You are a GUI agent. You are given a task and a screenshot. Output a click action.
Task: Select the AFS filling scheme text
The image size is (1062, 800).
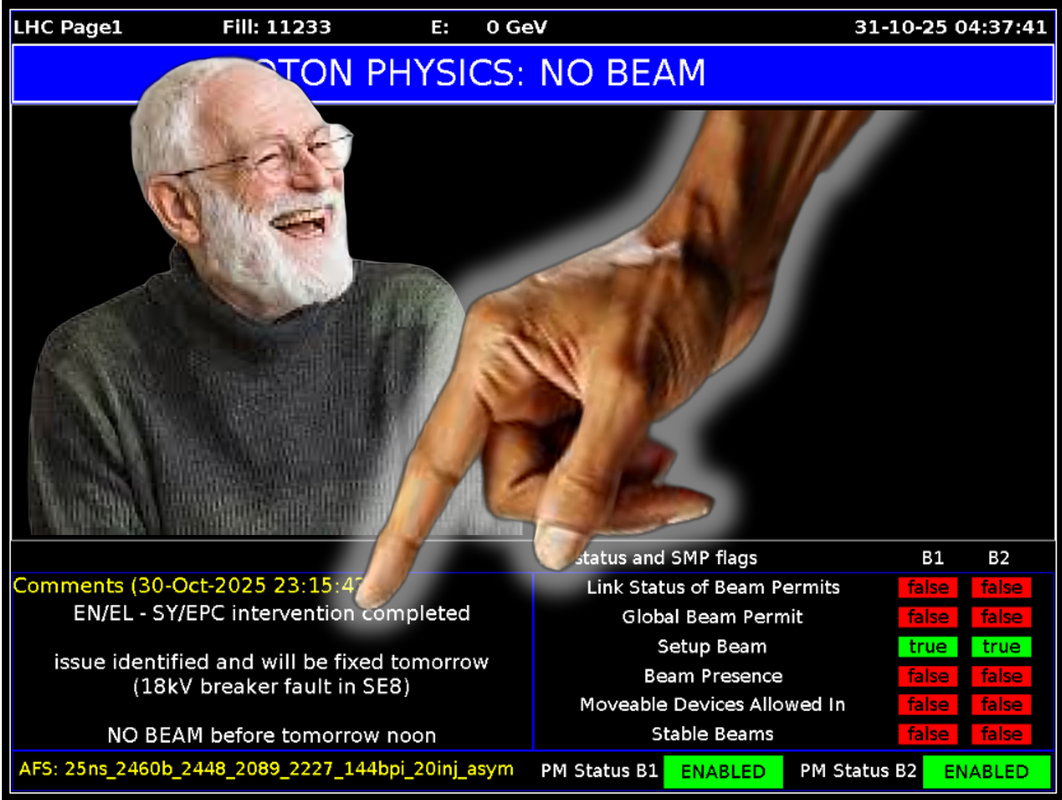[x=266, y=769]
